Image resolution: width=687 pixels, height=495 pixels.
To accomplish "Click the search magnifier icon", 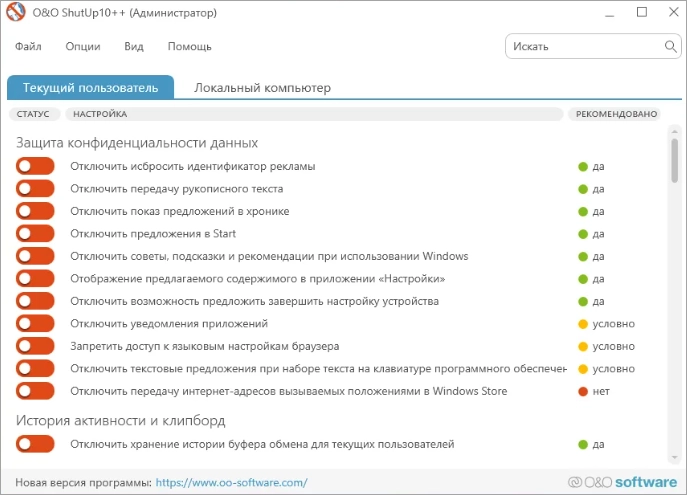I will pos(670,46).
